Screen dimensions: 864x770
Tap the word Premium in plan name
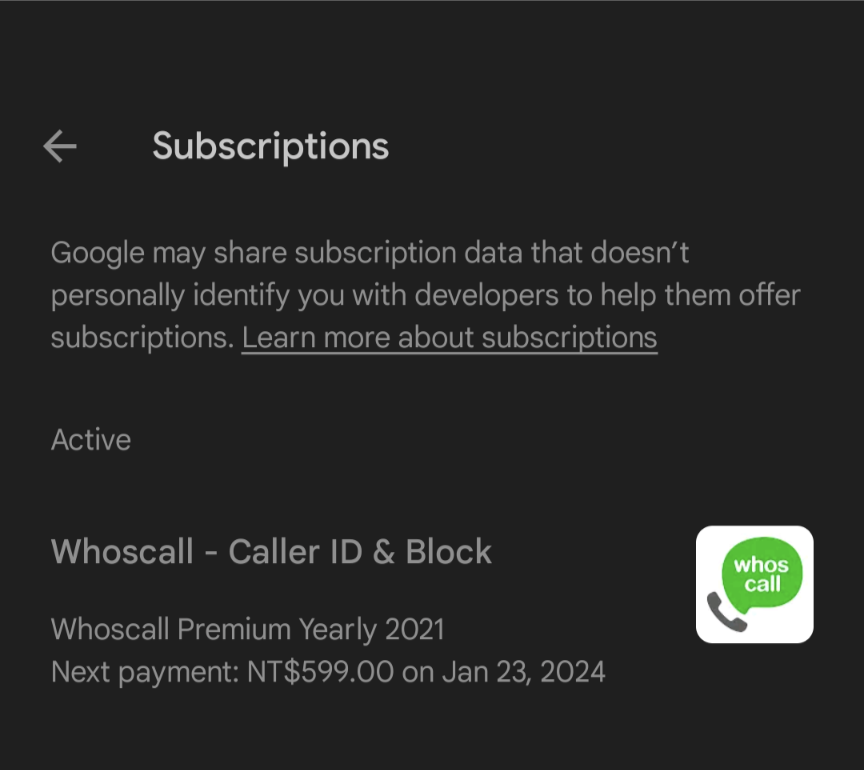(x=234, y=629)
